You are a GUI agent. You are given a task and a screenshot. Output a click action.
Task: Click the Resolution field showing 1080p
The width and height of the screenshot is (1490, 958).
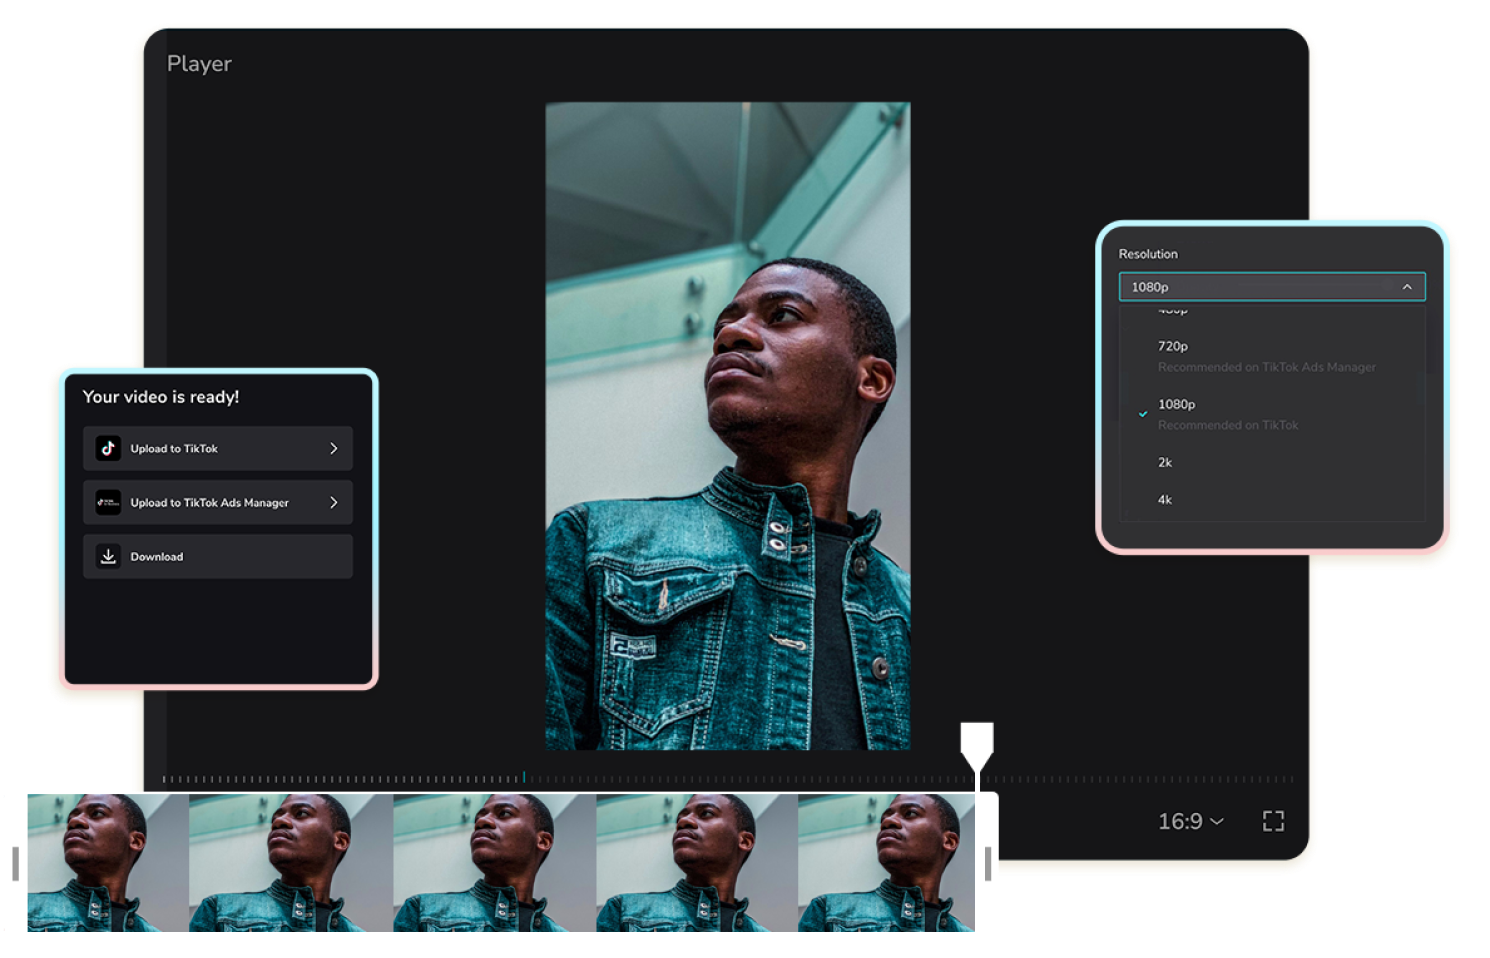tap(1270, 286)
